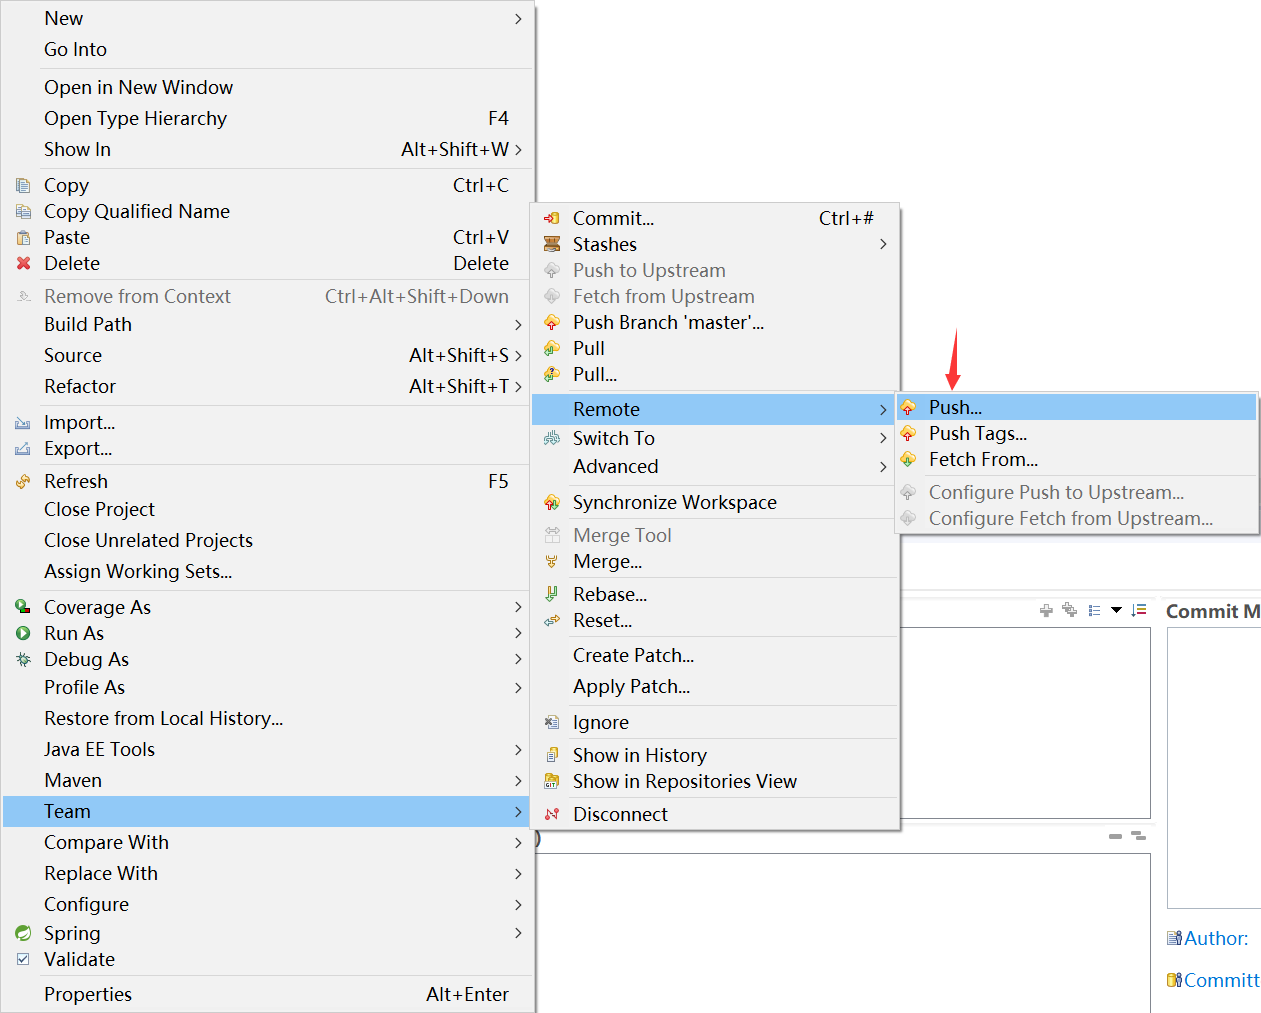Expand the Compare With submenu arrow
The image size is (1261, 1013).
(518, 843)
